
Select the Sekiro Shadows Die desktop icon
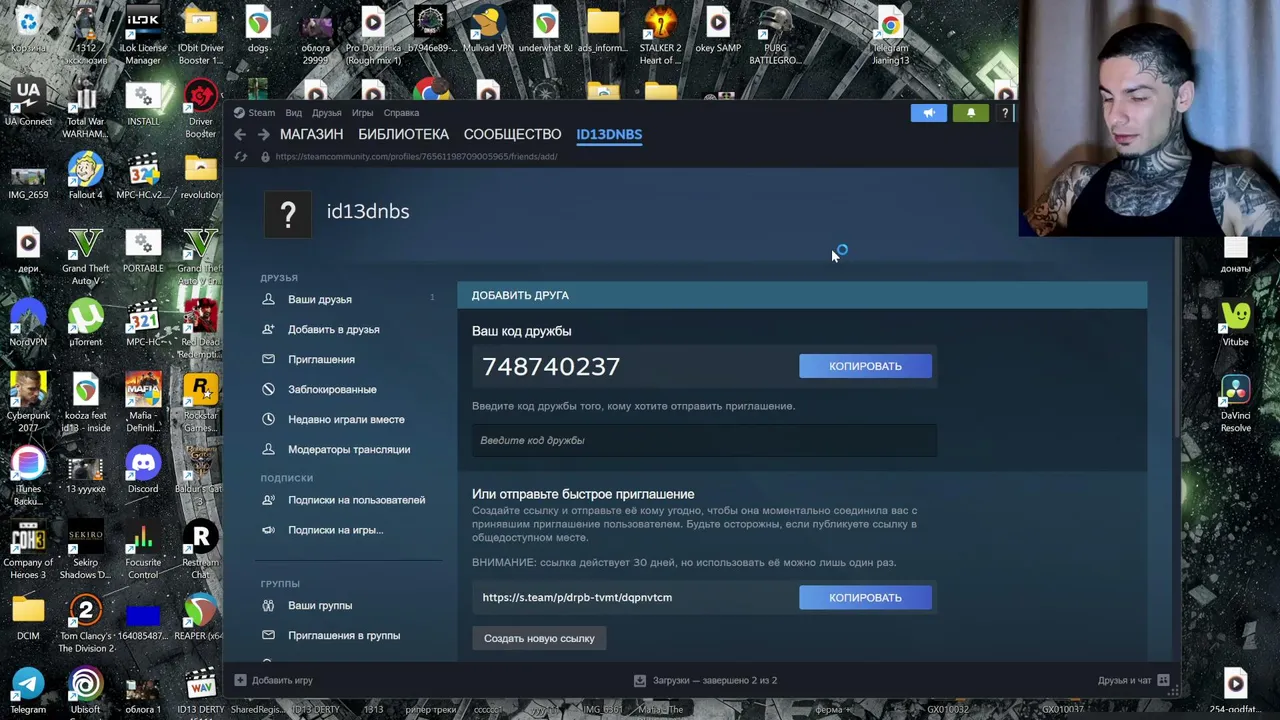click(x=85, y=550)
